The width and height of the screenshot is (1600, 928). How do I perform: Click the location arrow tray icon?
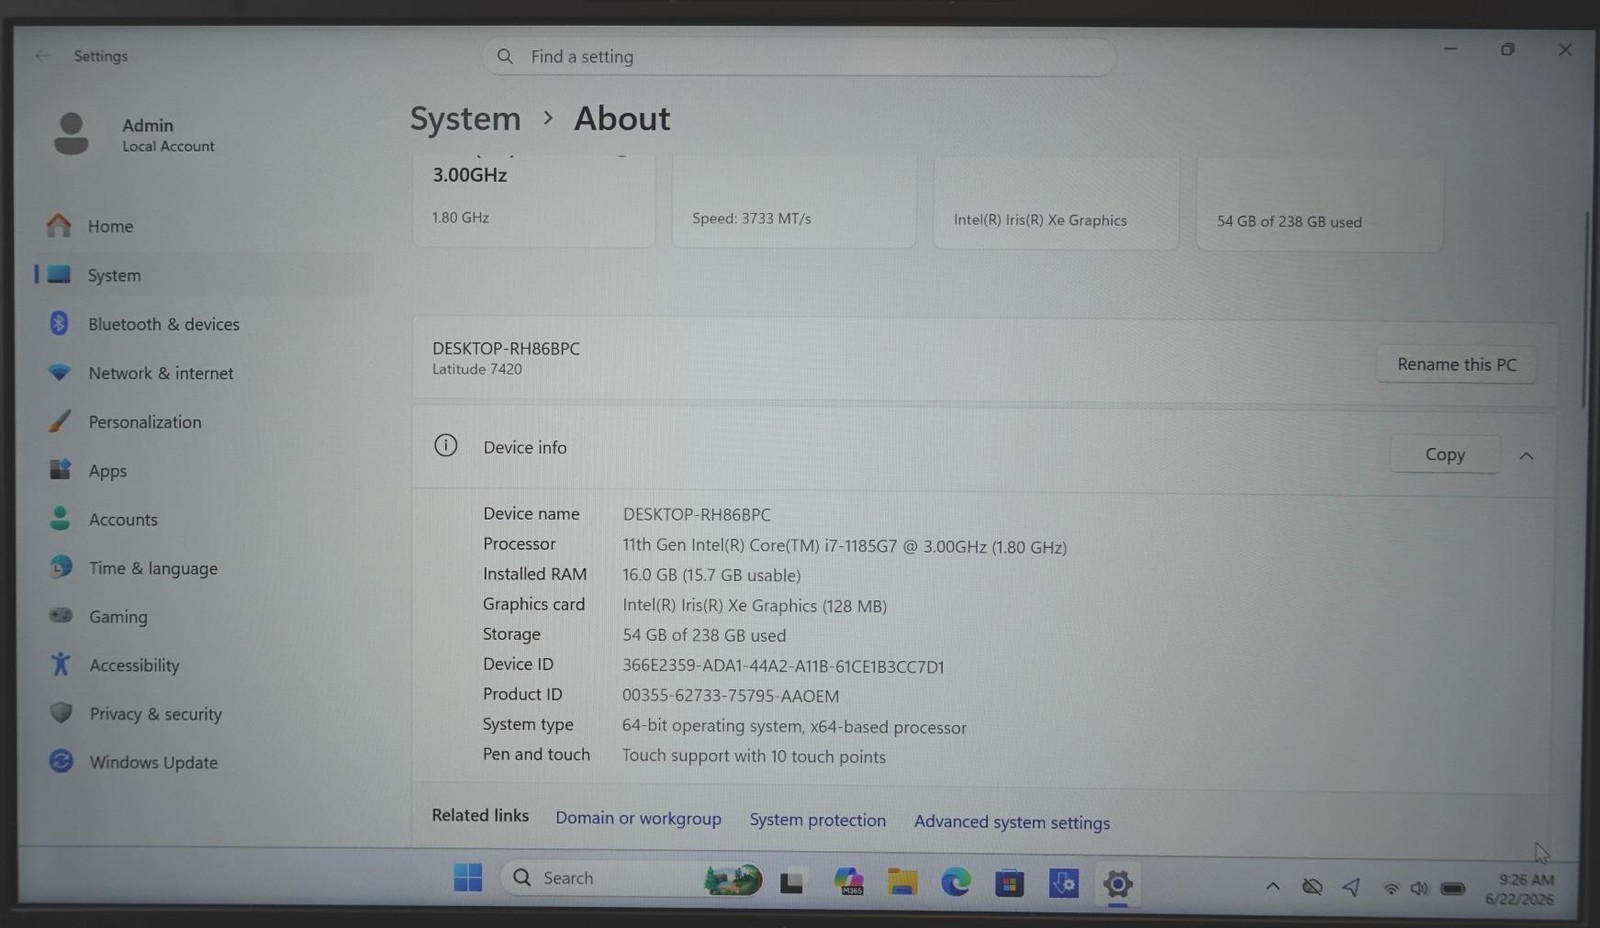point(1351,887)
